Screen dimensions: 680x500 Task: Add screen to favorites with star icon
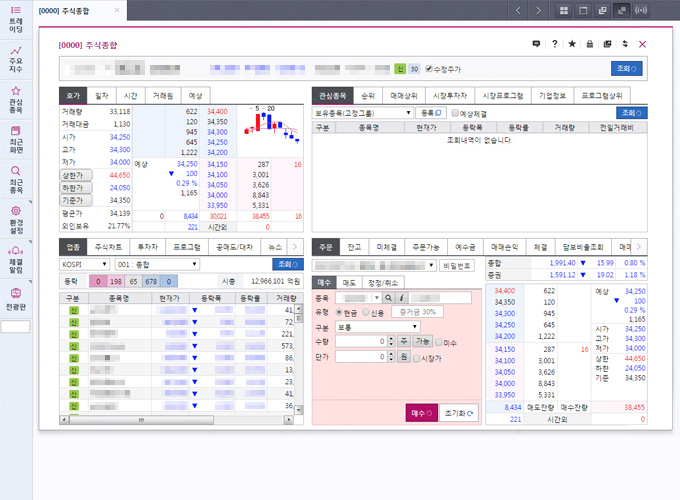572,44
